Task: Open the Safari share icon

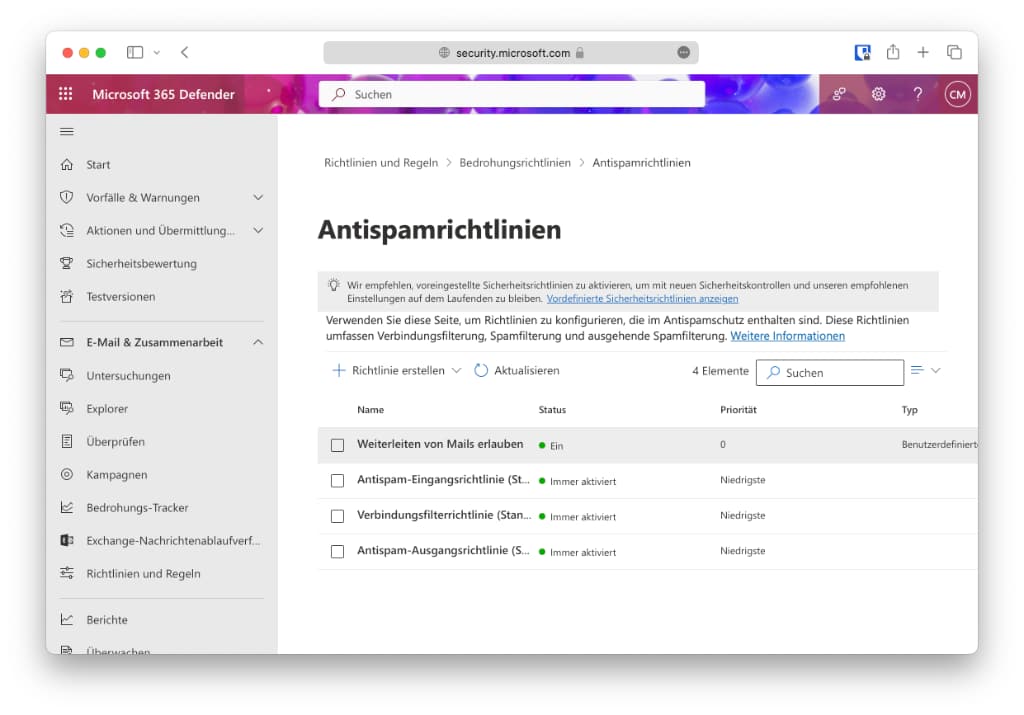Action: tap(893, 52)
